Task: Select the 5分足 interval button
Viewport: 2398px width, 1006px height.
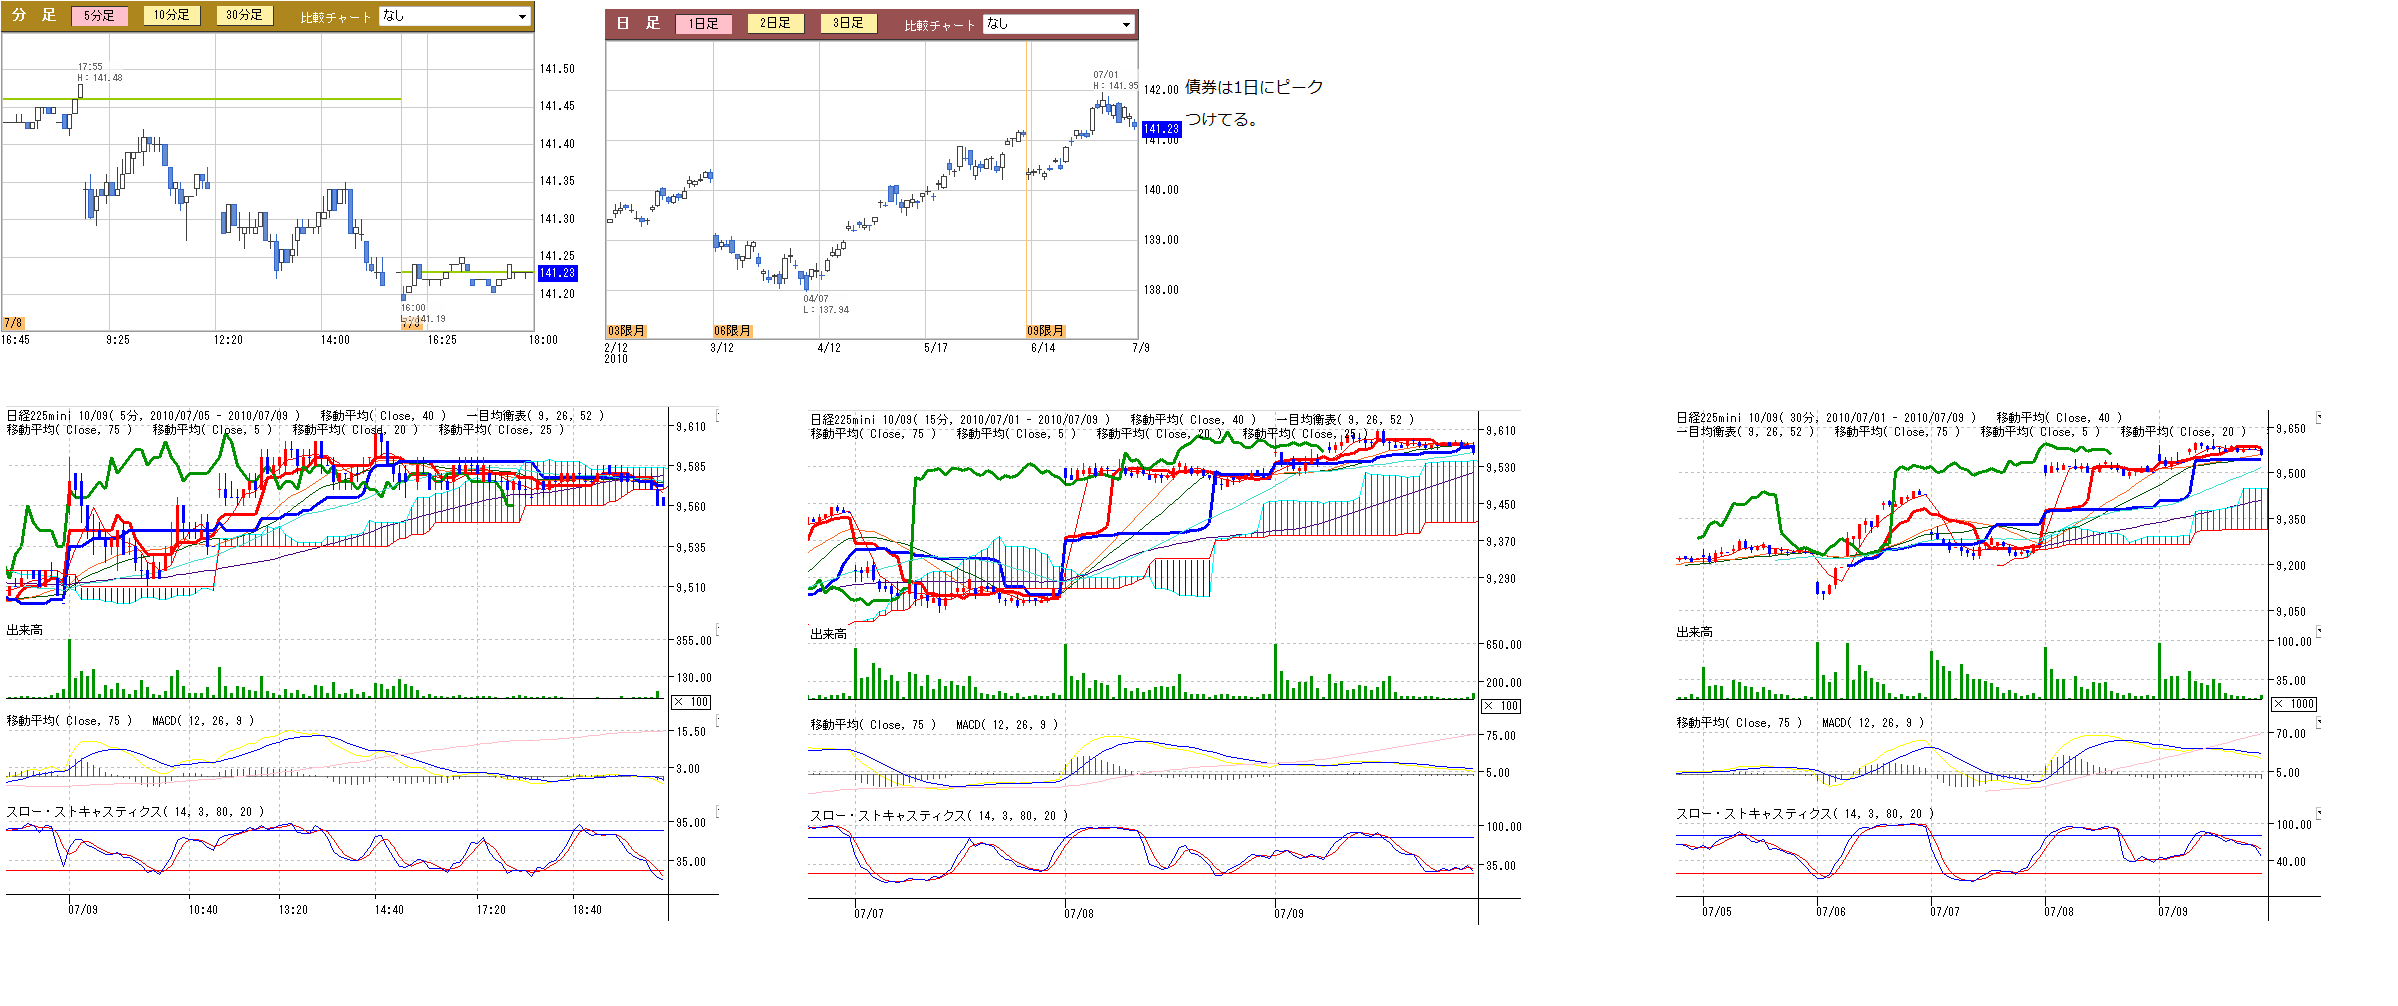Action: click(99, 16)
